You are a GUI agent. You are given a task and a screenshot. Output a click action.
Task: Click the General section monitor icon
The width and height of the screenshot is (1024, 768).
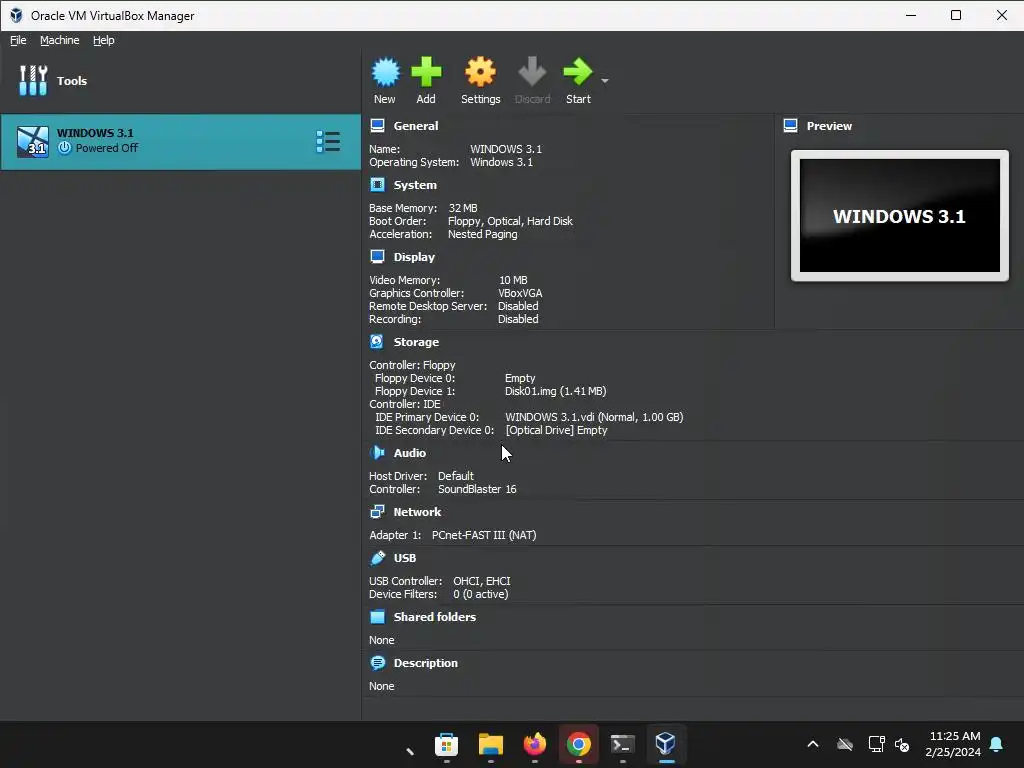point(377,125)
